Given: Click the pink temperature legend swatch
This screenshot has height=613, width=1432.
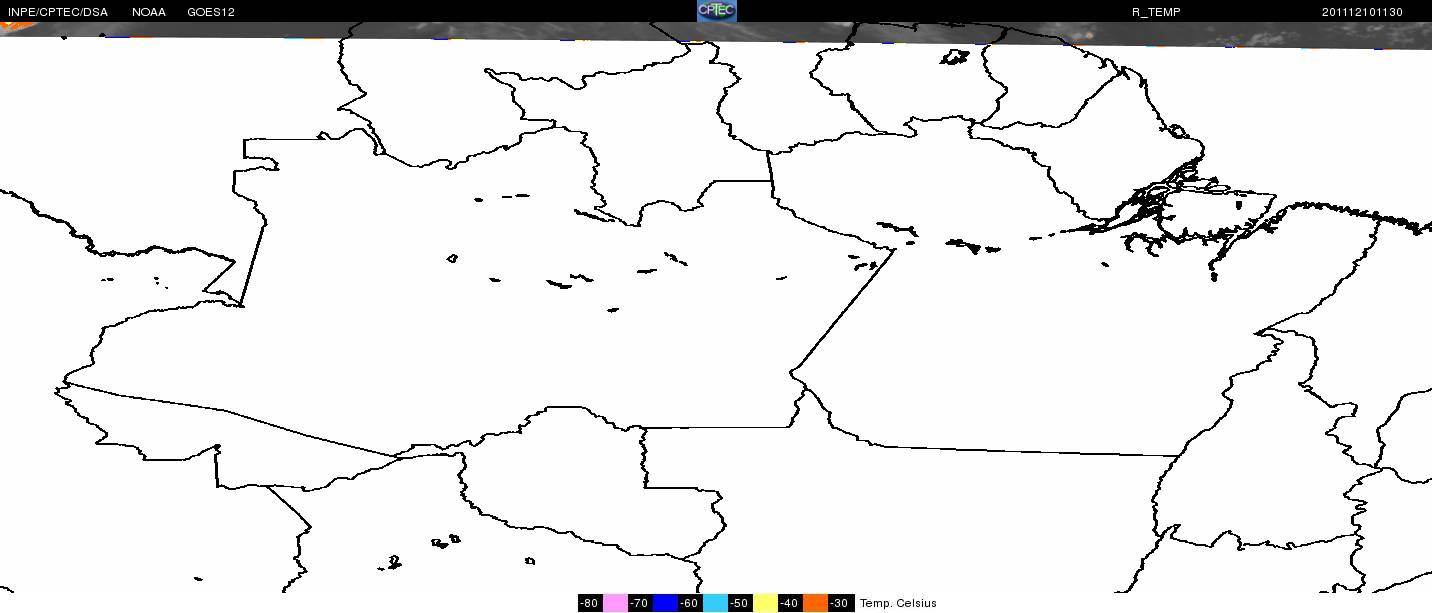Looking at the screenshot, I should click(x=615, y=603).
